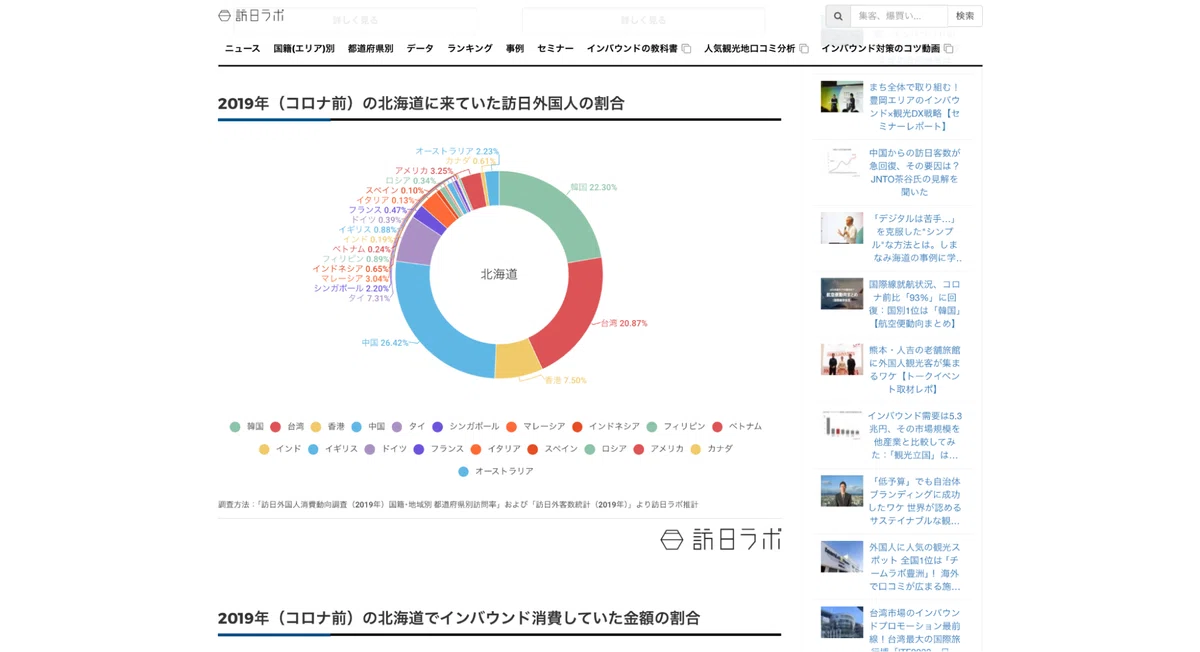Open article 国際線就航状況、コロナ前比「93%」
Screen dimensions: 1200x652
(914, 304)
